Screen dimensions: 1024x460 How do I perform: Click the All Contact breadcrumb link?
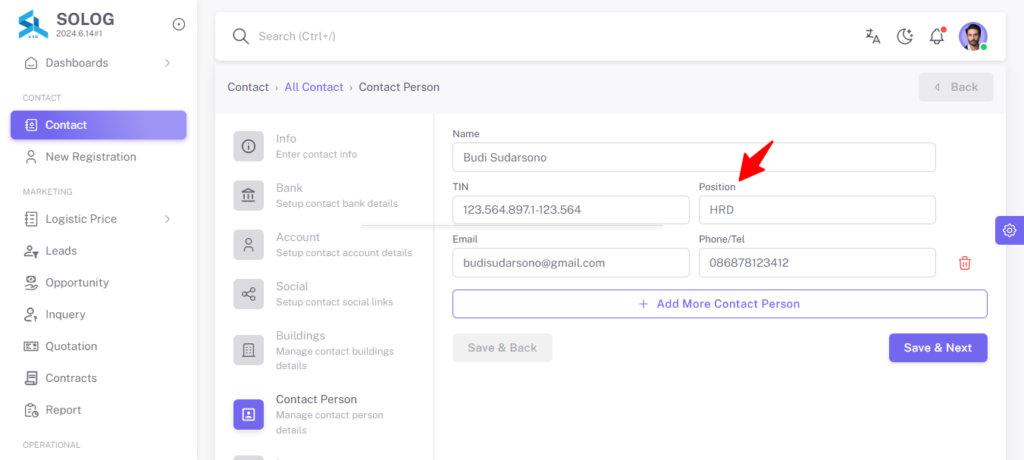tap(313, 87)
